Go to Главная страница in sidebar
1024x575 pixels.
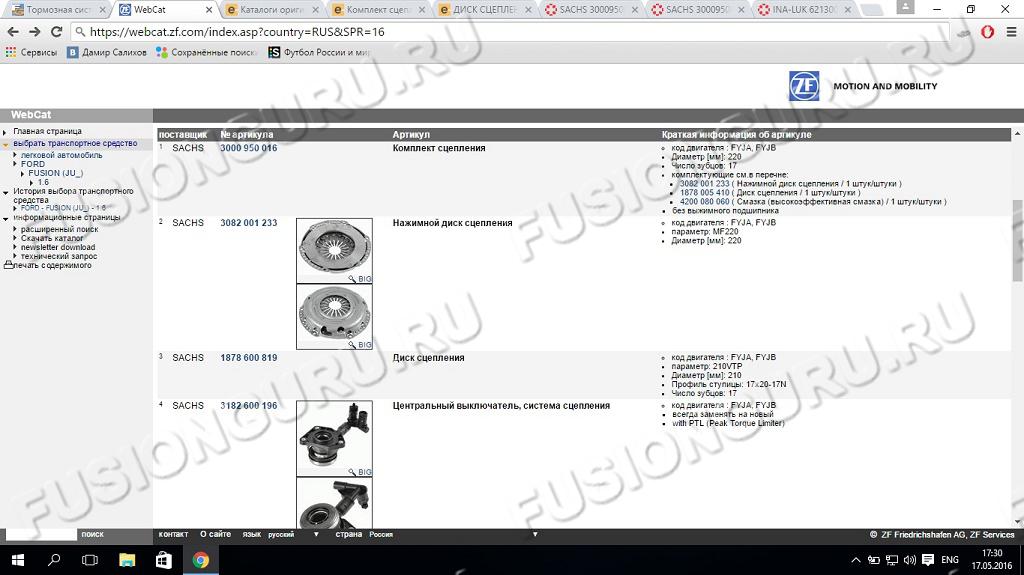[x=47, y=131]
